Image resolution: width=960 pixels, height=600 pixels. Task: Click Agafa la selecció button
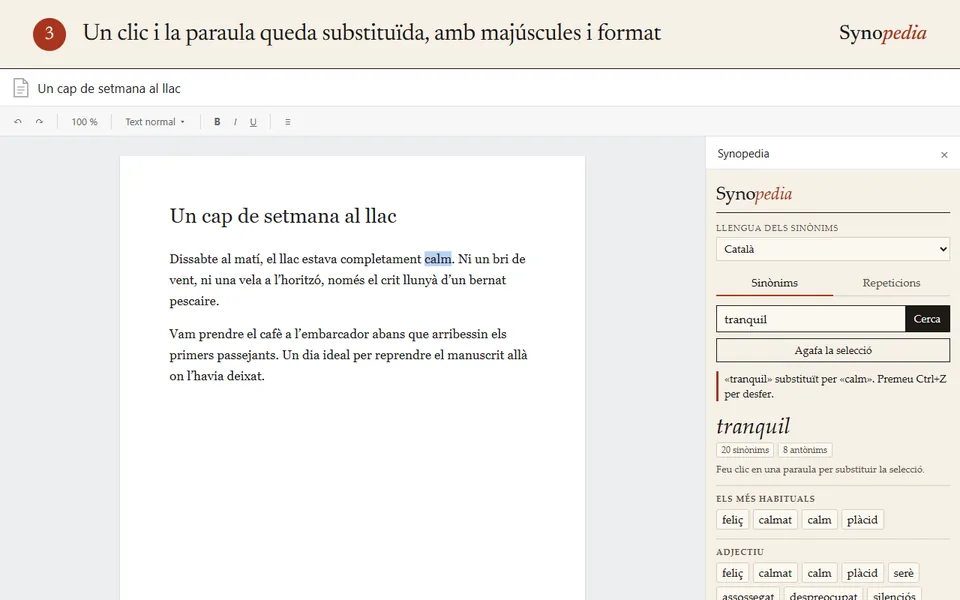click(833, 350)
